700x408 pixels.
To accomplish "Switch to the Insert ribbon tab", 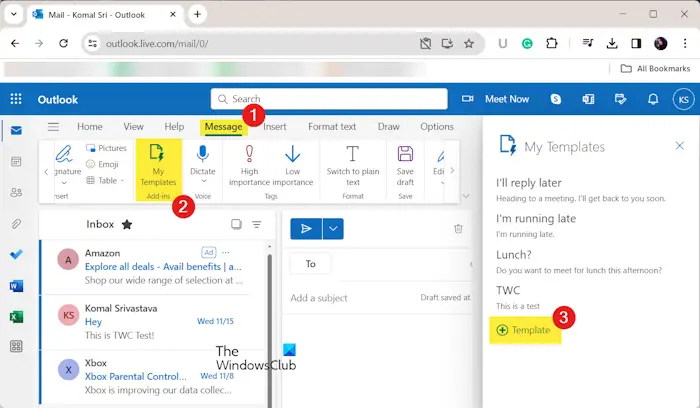I will tap(275, 127).
